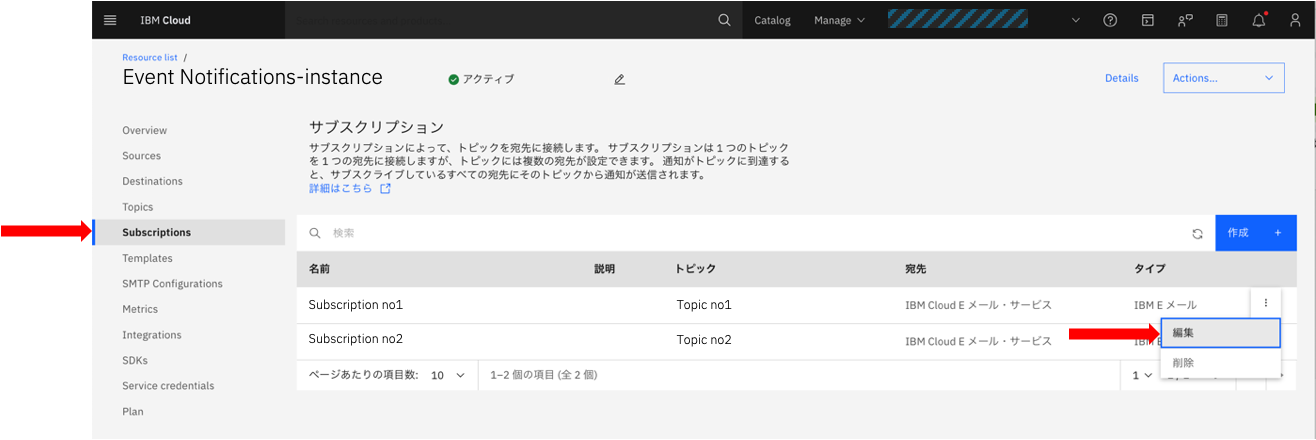Go to Templates in the sidebar

pyautogui.click(x=147, y=258)
